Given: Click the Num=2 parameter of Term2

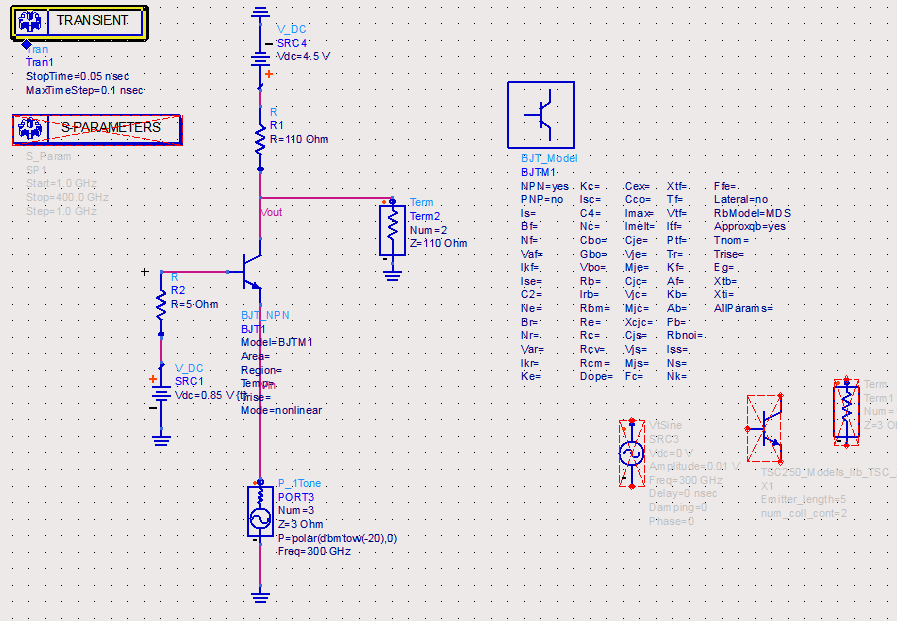Looking at the screenshot, I should coord(428,230).
